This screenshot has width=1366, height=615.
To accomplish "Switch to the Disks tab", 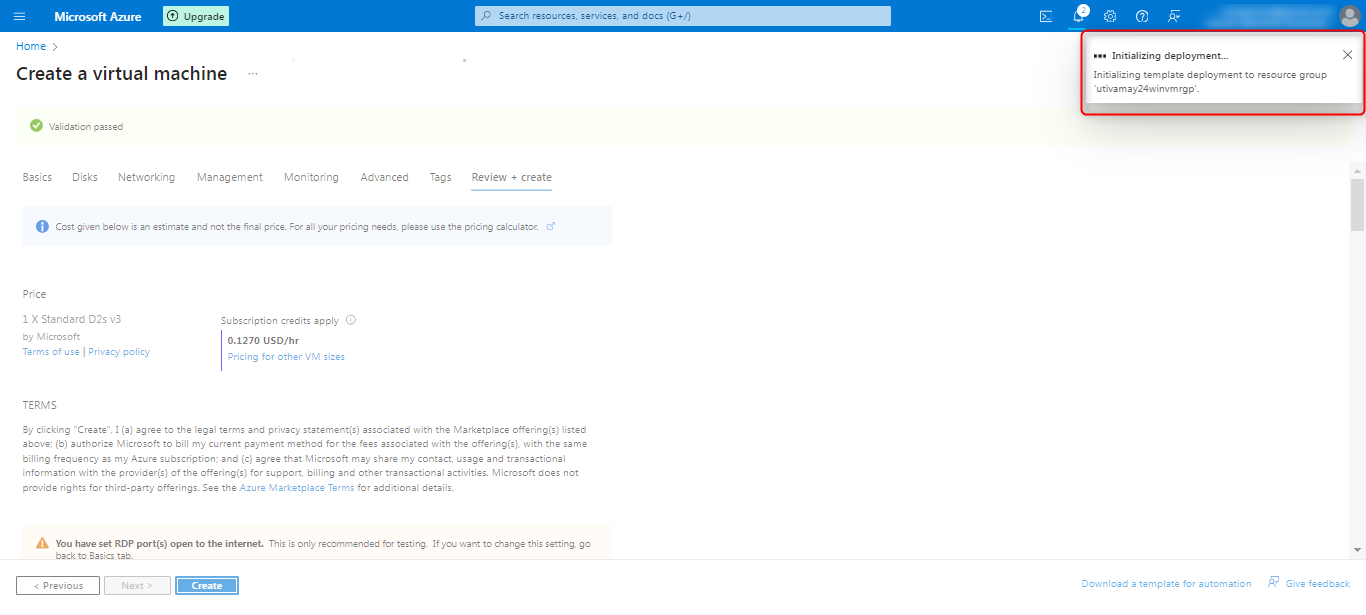I will tap(85, 177).
